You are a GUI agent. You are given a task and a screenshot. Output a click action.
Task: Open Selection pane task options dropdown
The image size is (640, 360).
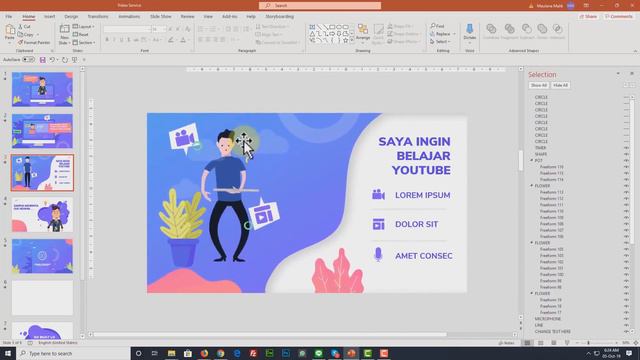tap(618, 74)
